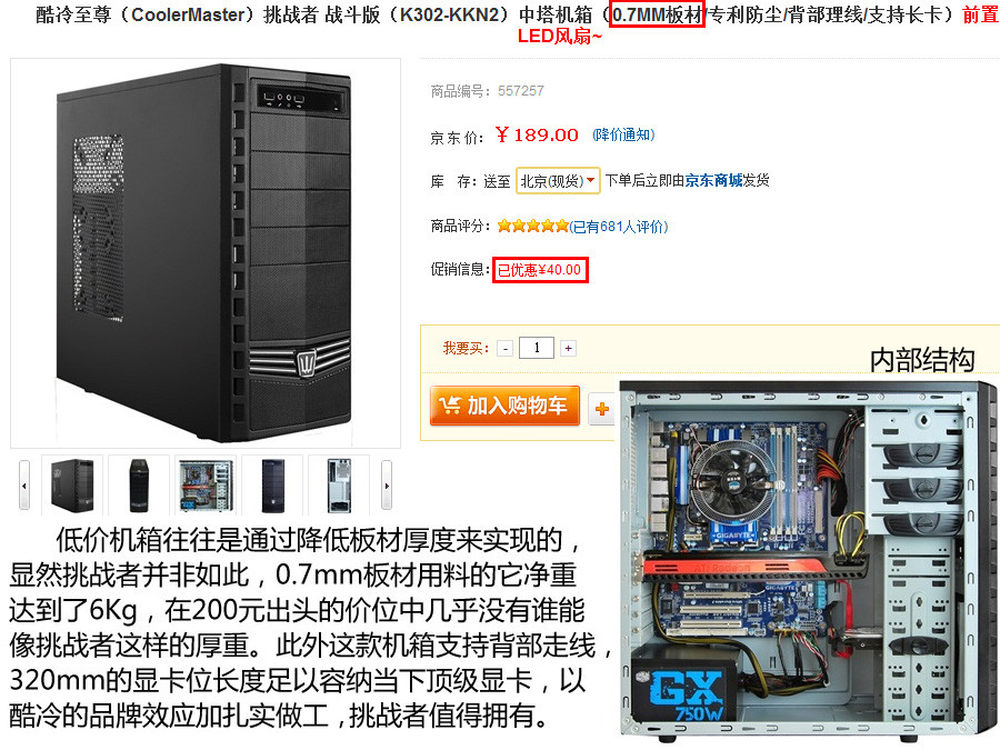Click the five-star product rating icons

(533, 226)
